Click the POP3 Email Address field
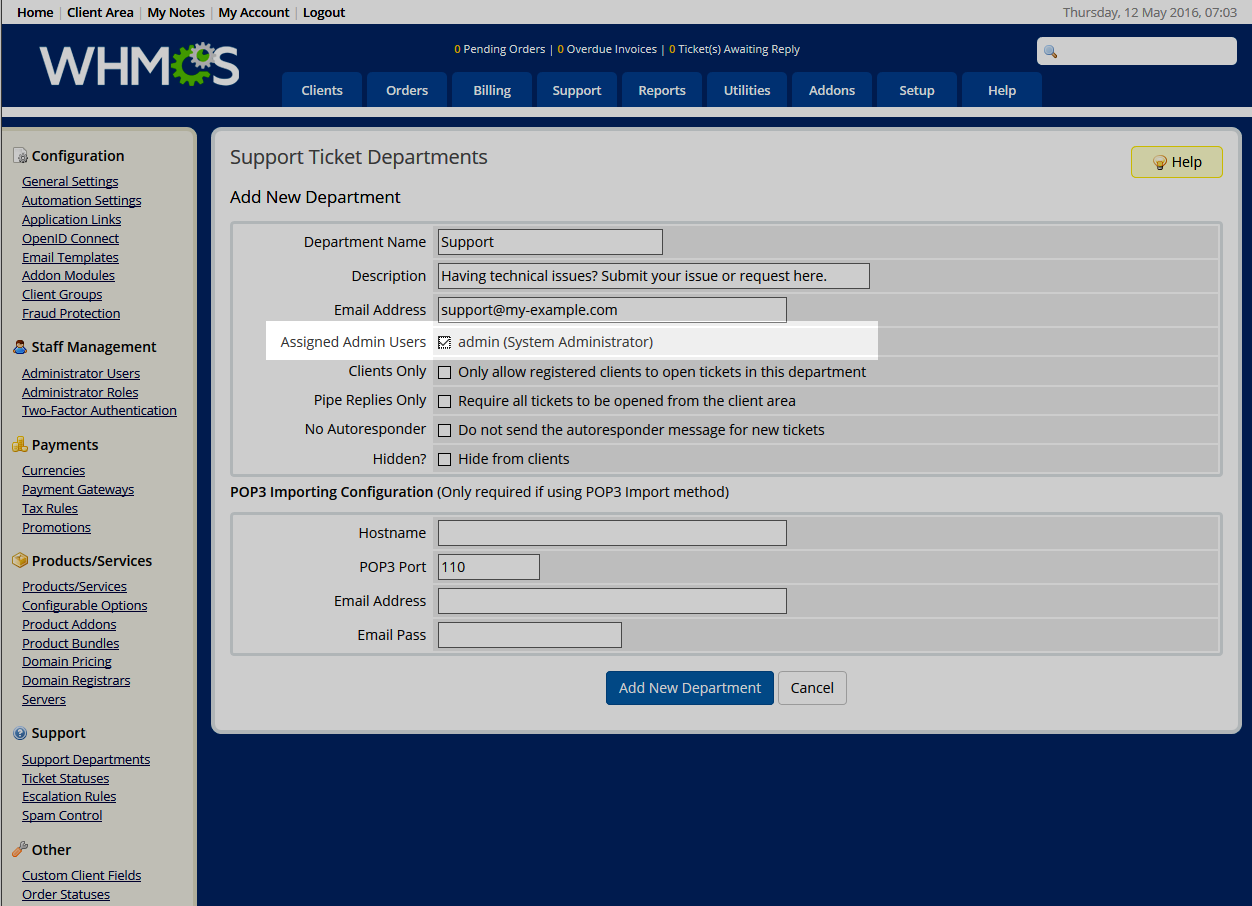The width and height of the screenshot is (1252, 906). 612,601
